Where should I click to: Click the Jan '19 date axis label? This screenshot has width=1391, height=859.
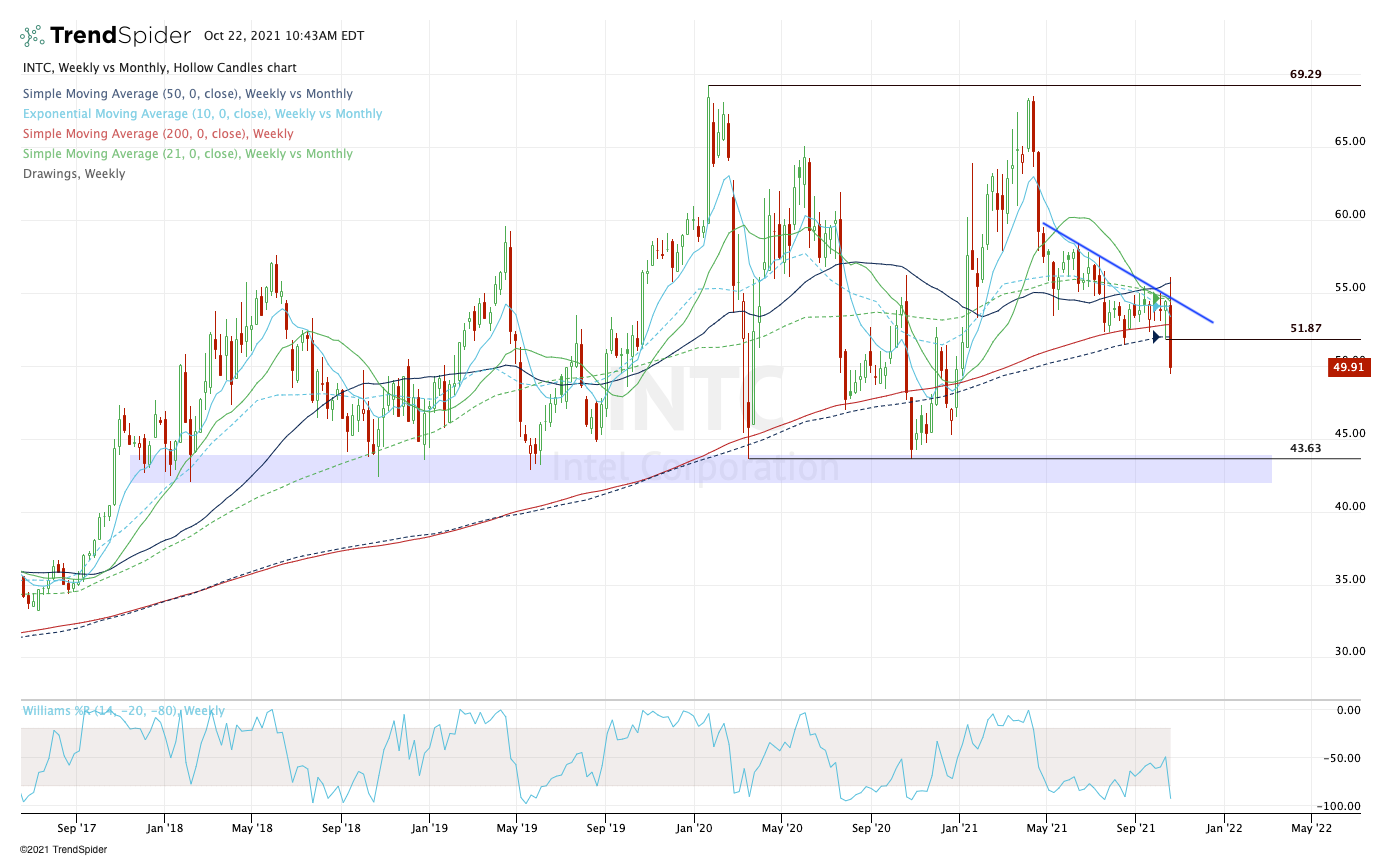coord(429,828)
